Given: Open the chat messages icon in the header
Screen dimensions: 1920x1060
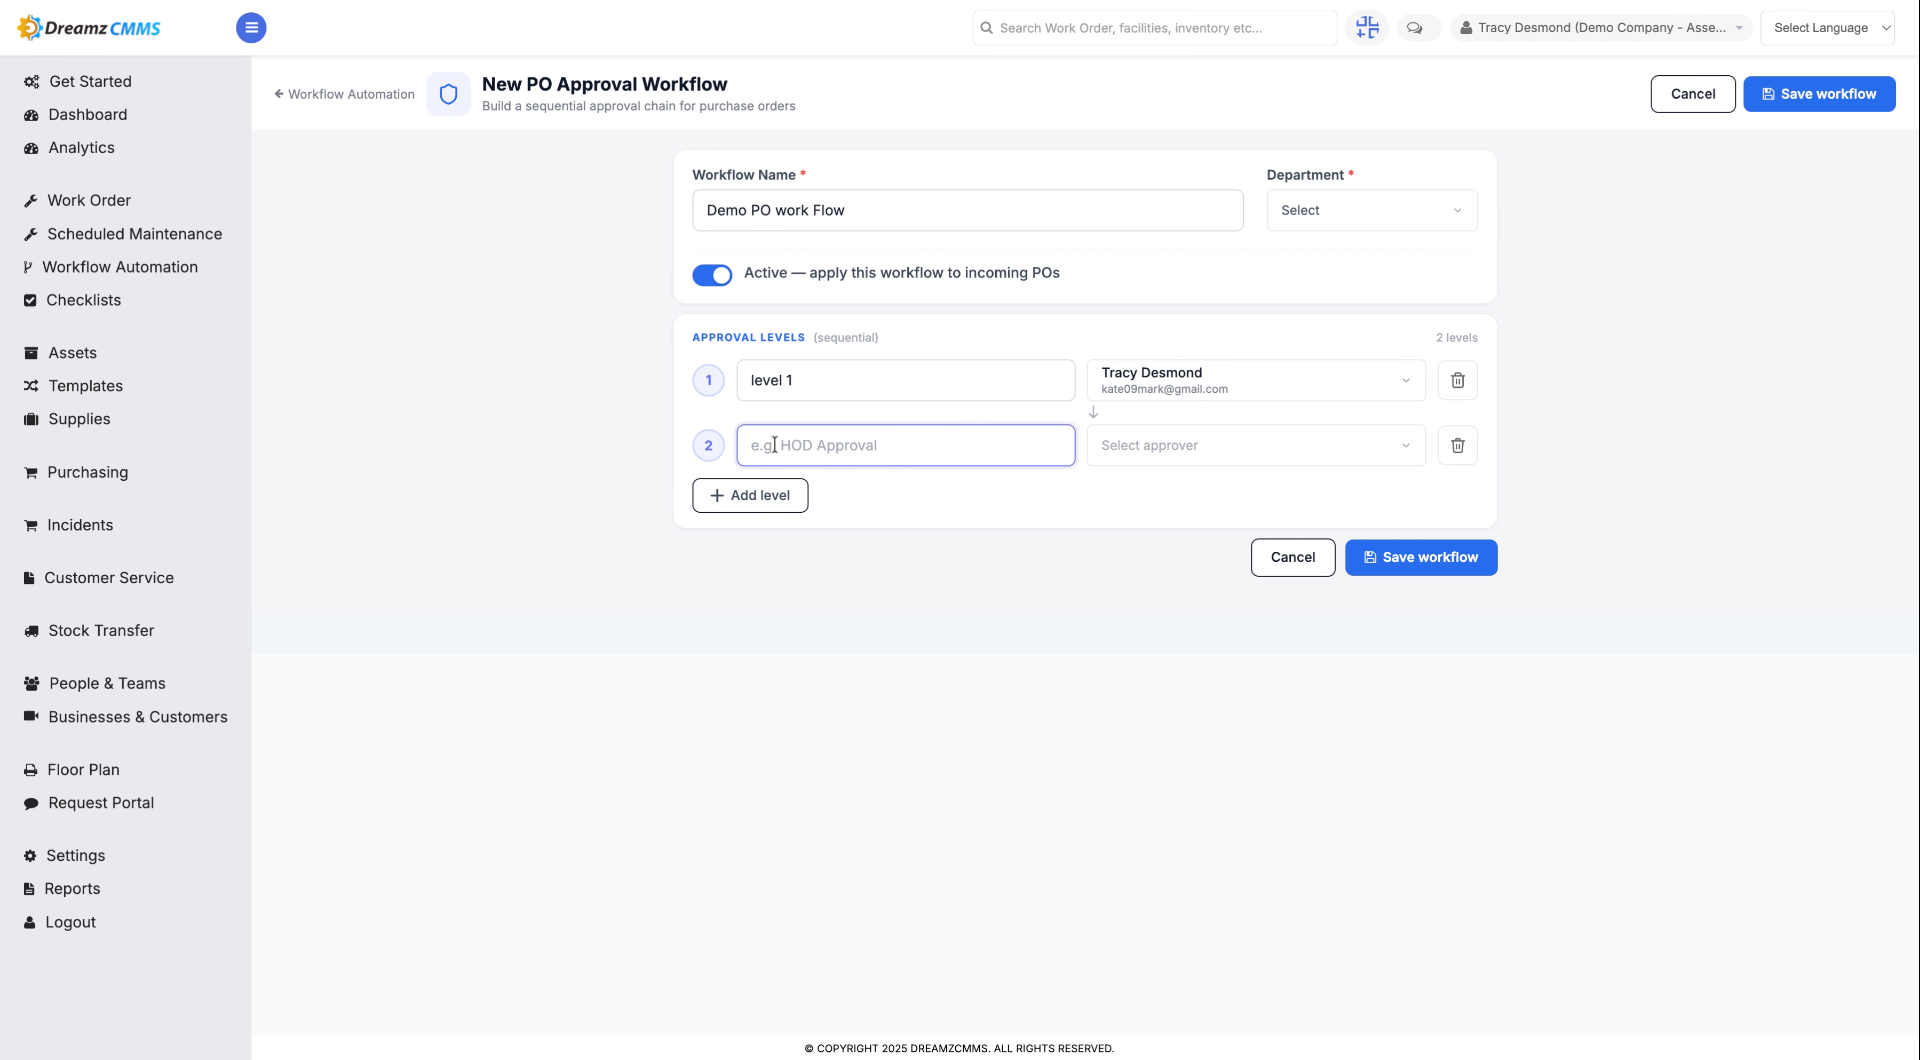Looking at the screenshot, I should (1415, 28).
